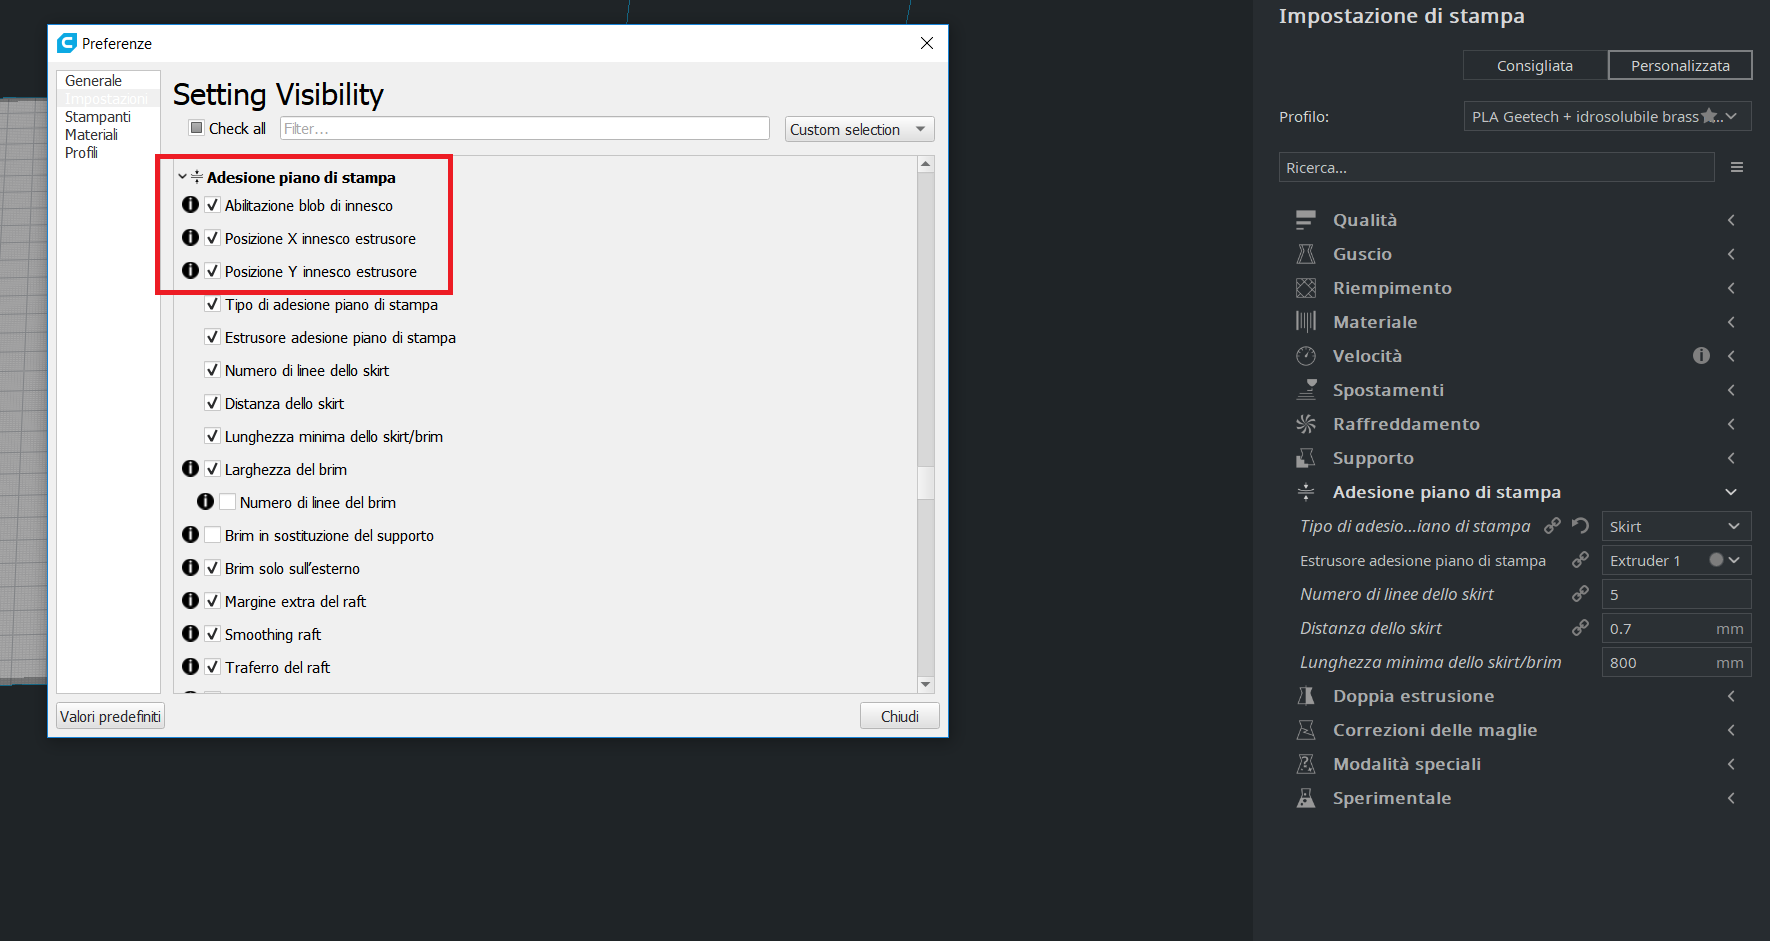Expand the Qualità section chevron
This screenshot has width=1770, height=941.
tap(1731, 220)
